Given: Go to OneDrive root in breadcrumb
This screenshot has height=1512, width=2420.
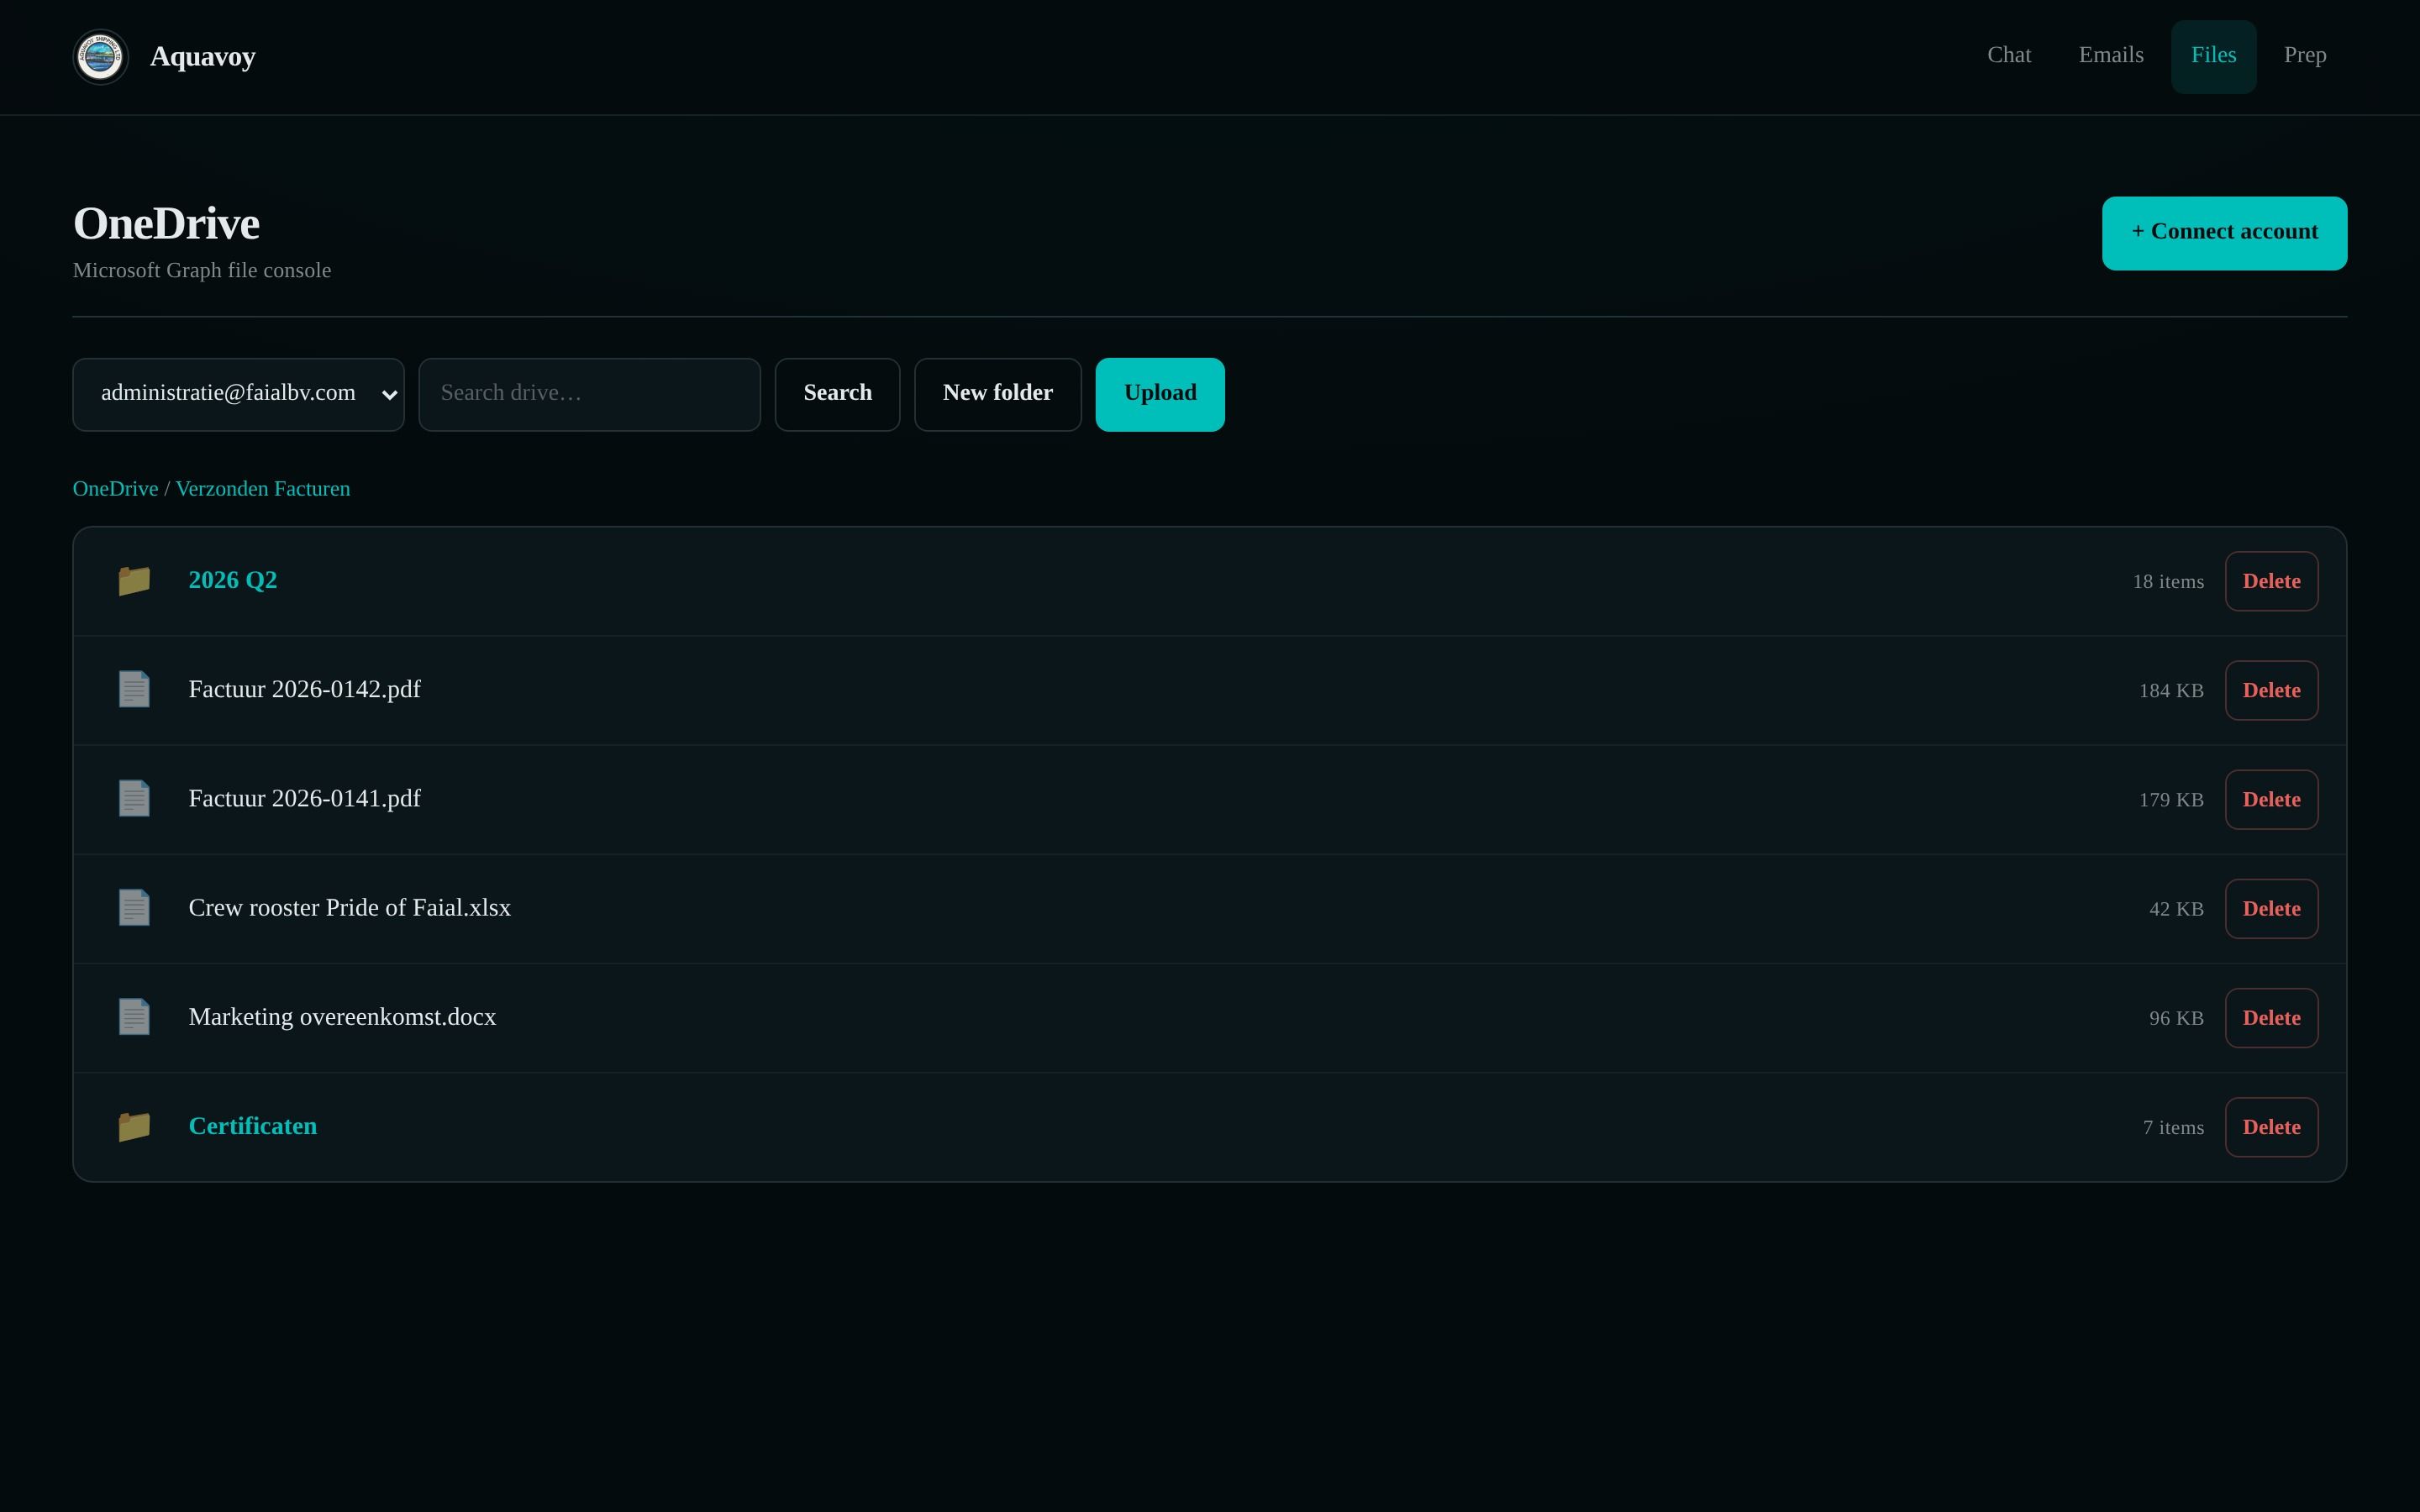Looking at the screenshot, I should point(115,489).
